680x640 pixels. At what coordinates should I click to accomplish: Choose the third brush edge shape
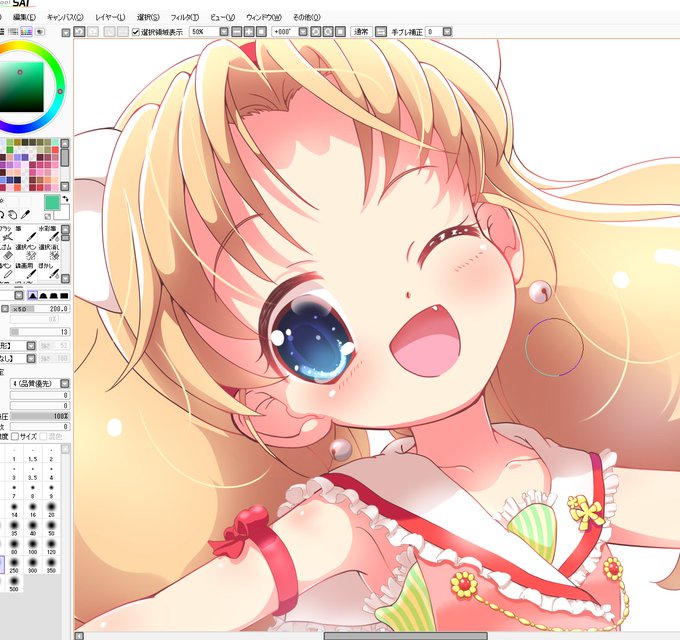[54, 296]
